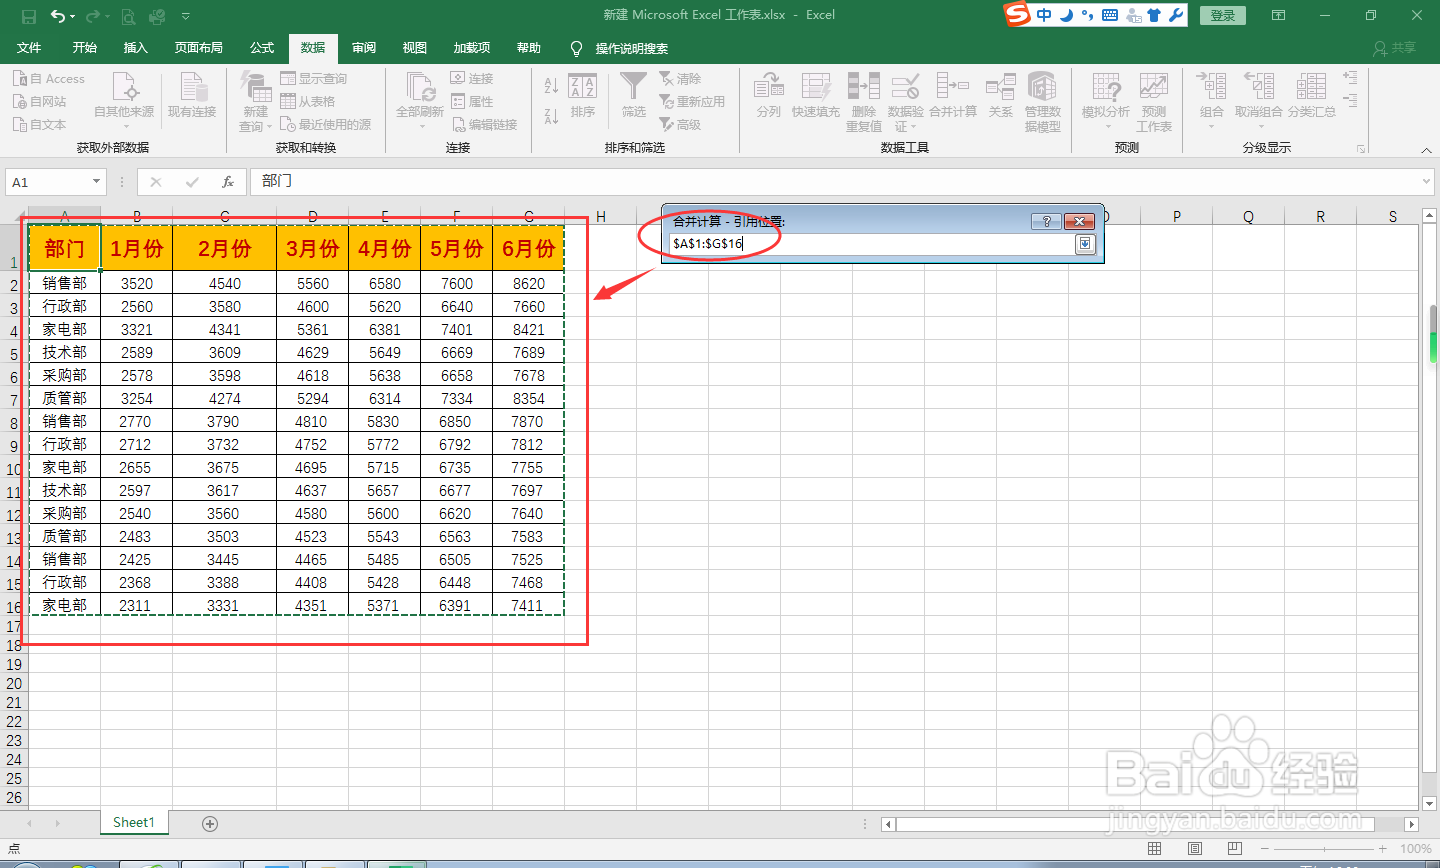Expand What-If Analysis (模拟分析) dropdown

(x=1106, y=126)
